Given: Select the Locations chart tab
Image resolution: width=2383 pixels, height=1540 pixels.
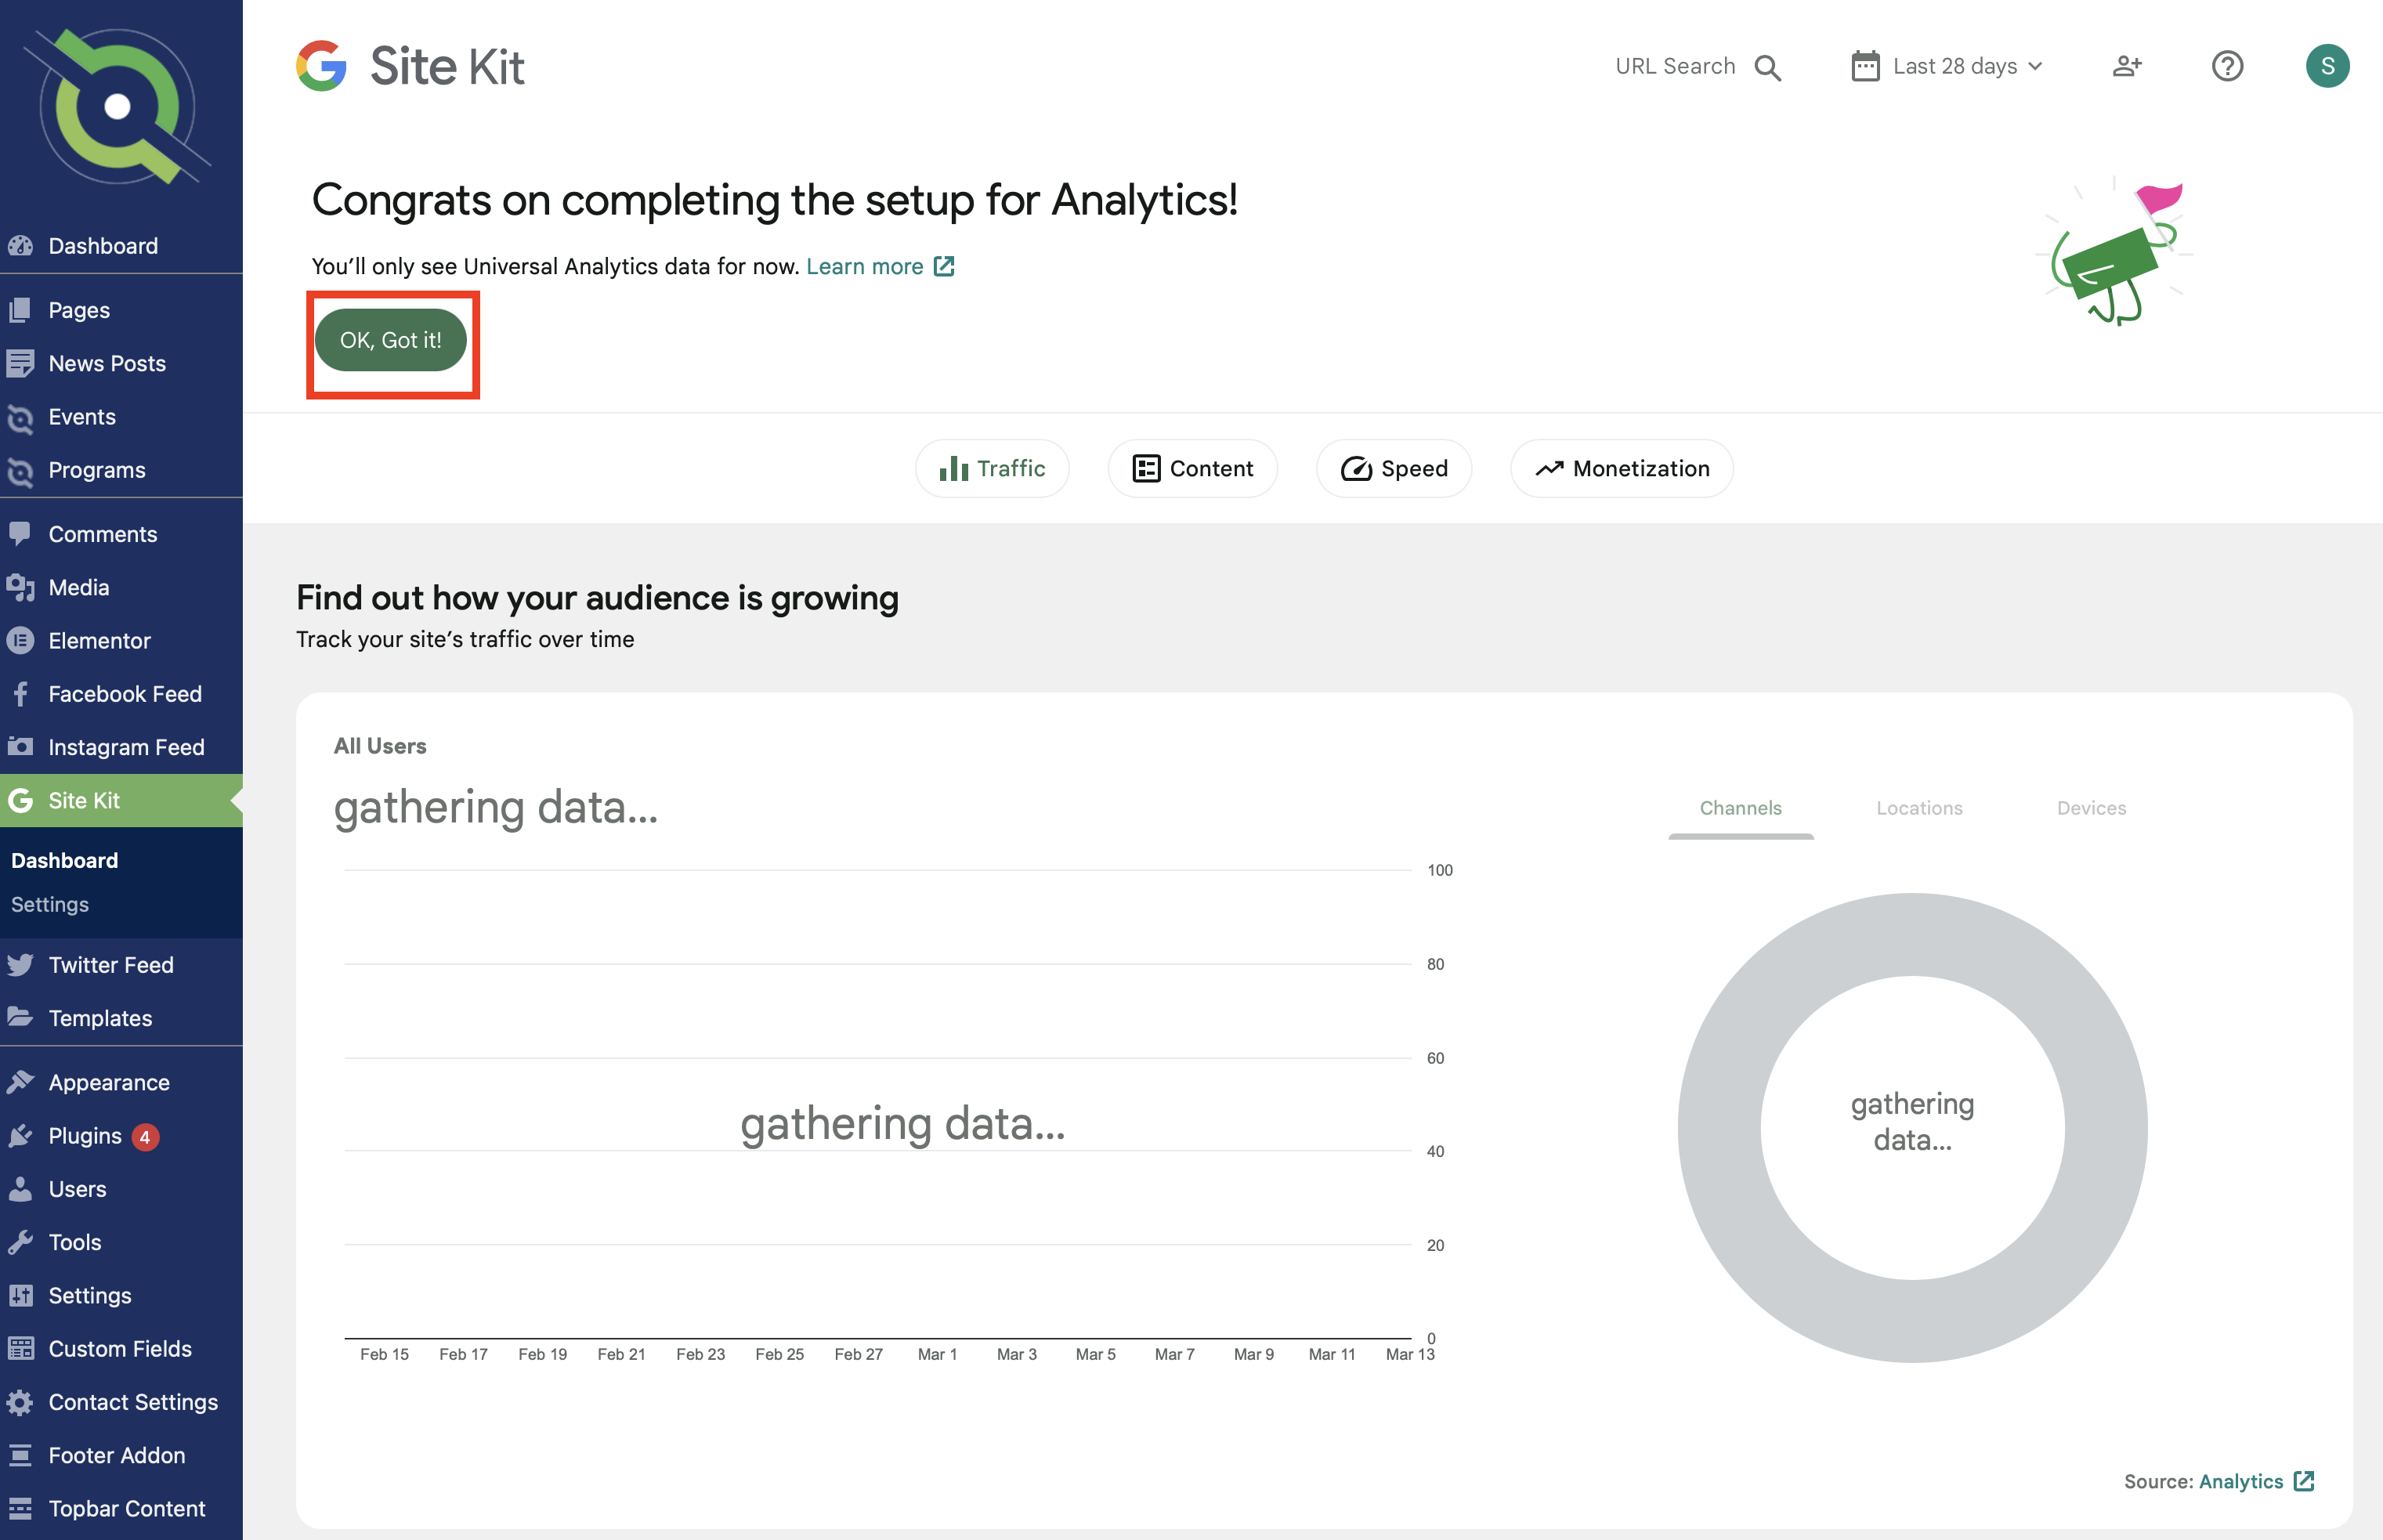Looking at the screenshot, I should (1919, 808).
